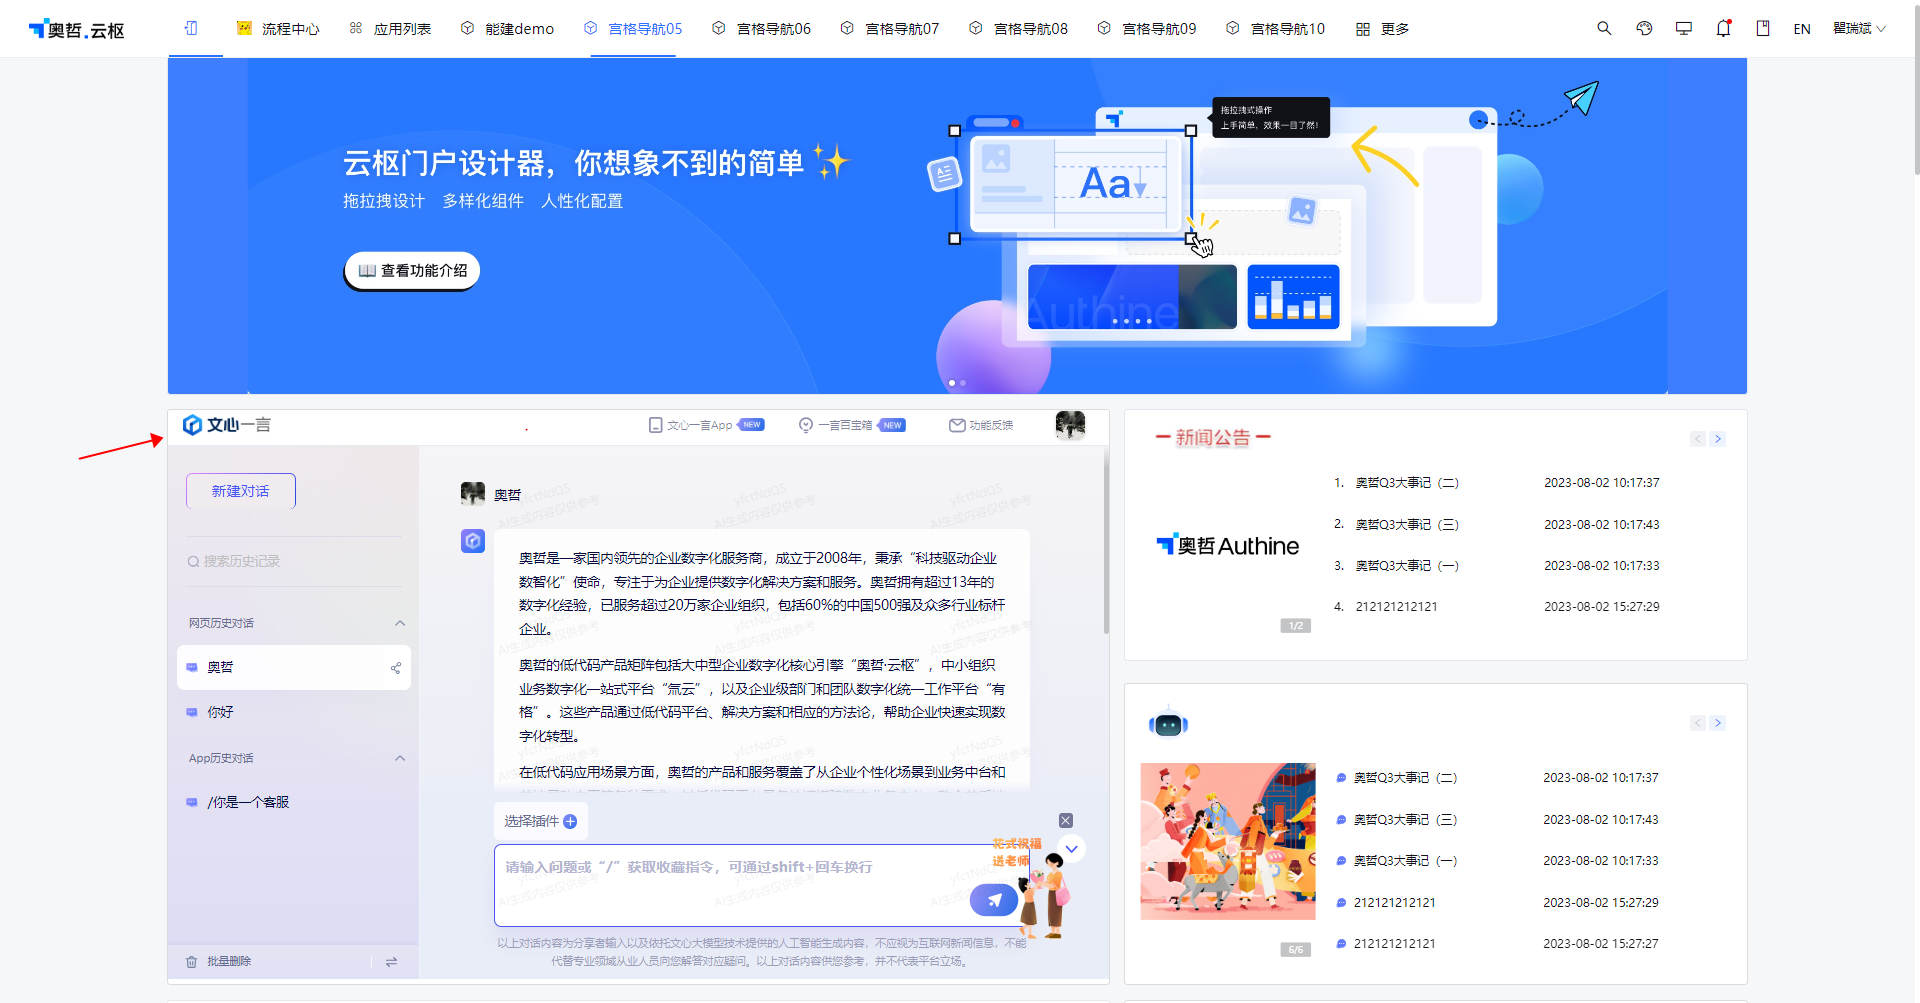Click the 搜索历史记录 search field
1920x1003 pixels.
[x=294, y=561]
